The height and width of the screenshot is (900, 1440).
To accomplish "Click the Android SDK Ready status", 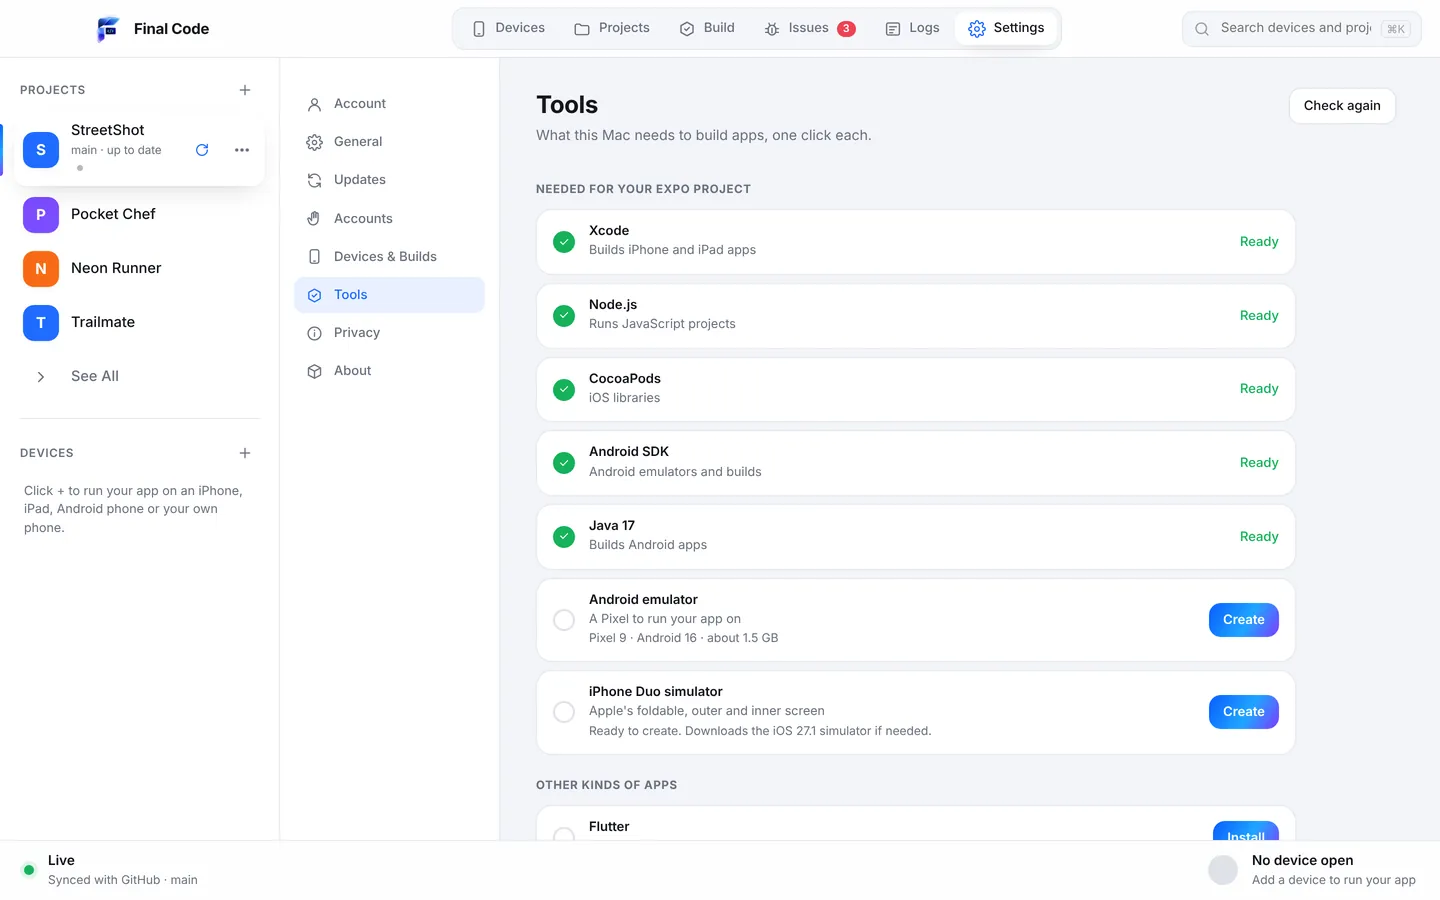I will (1259, 463).
